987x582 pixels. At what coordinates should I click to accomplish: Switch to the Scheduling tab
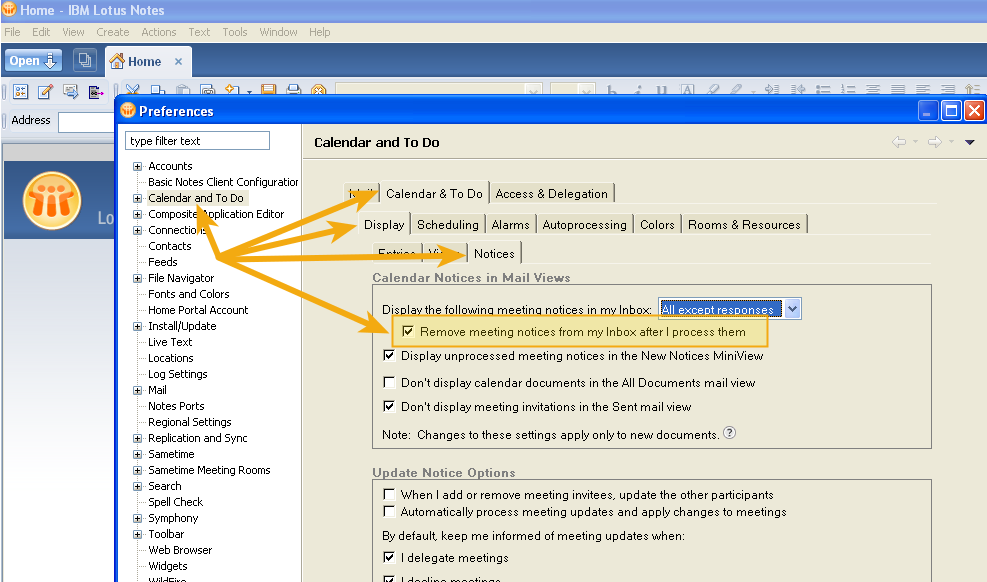448,225
